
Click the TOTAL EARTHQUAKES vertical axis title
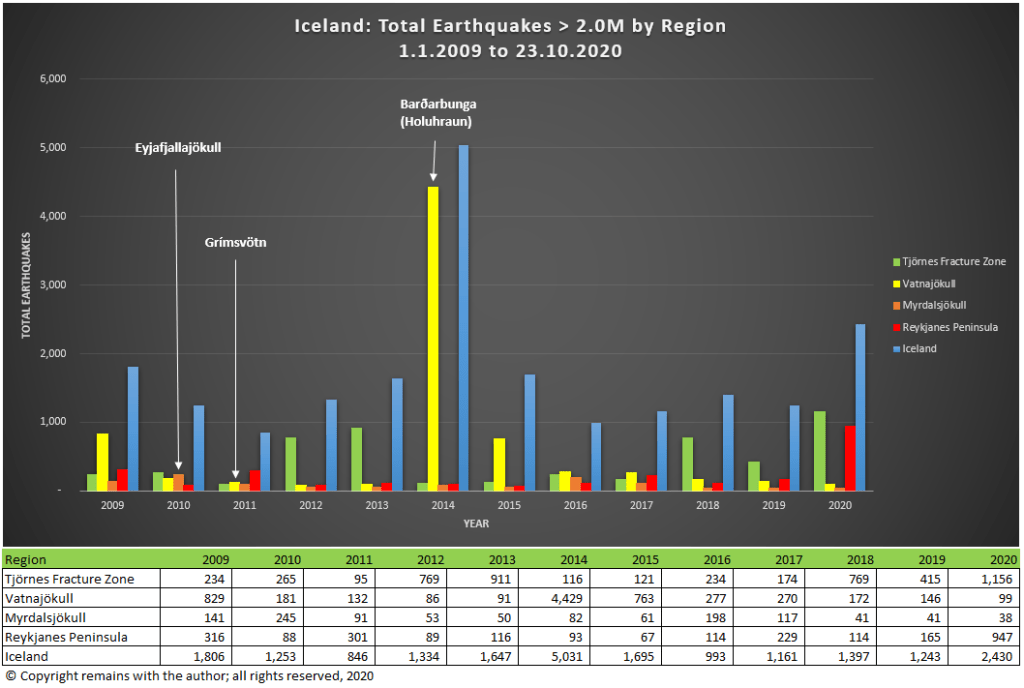click(28, 286)
